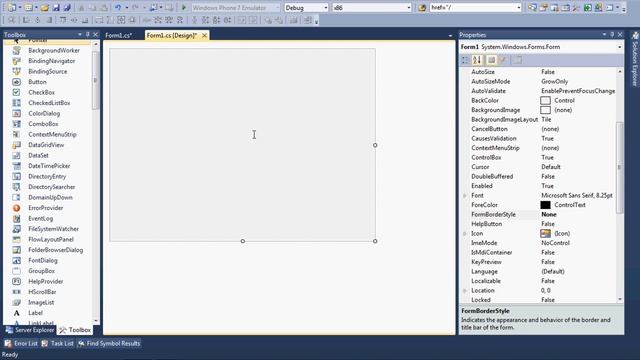Screen dimensions: 640x360
Task: Open the collapsed Solution Explorer side tab
Action: pos(635,59)
